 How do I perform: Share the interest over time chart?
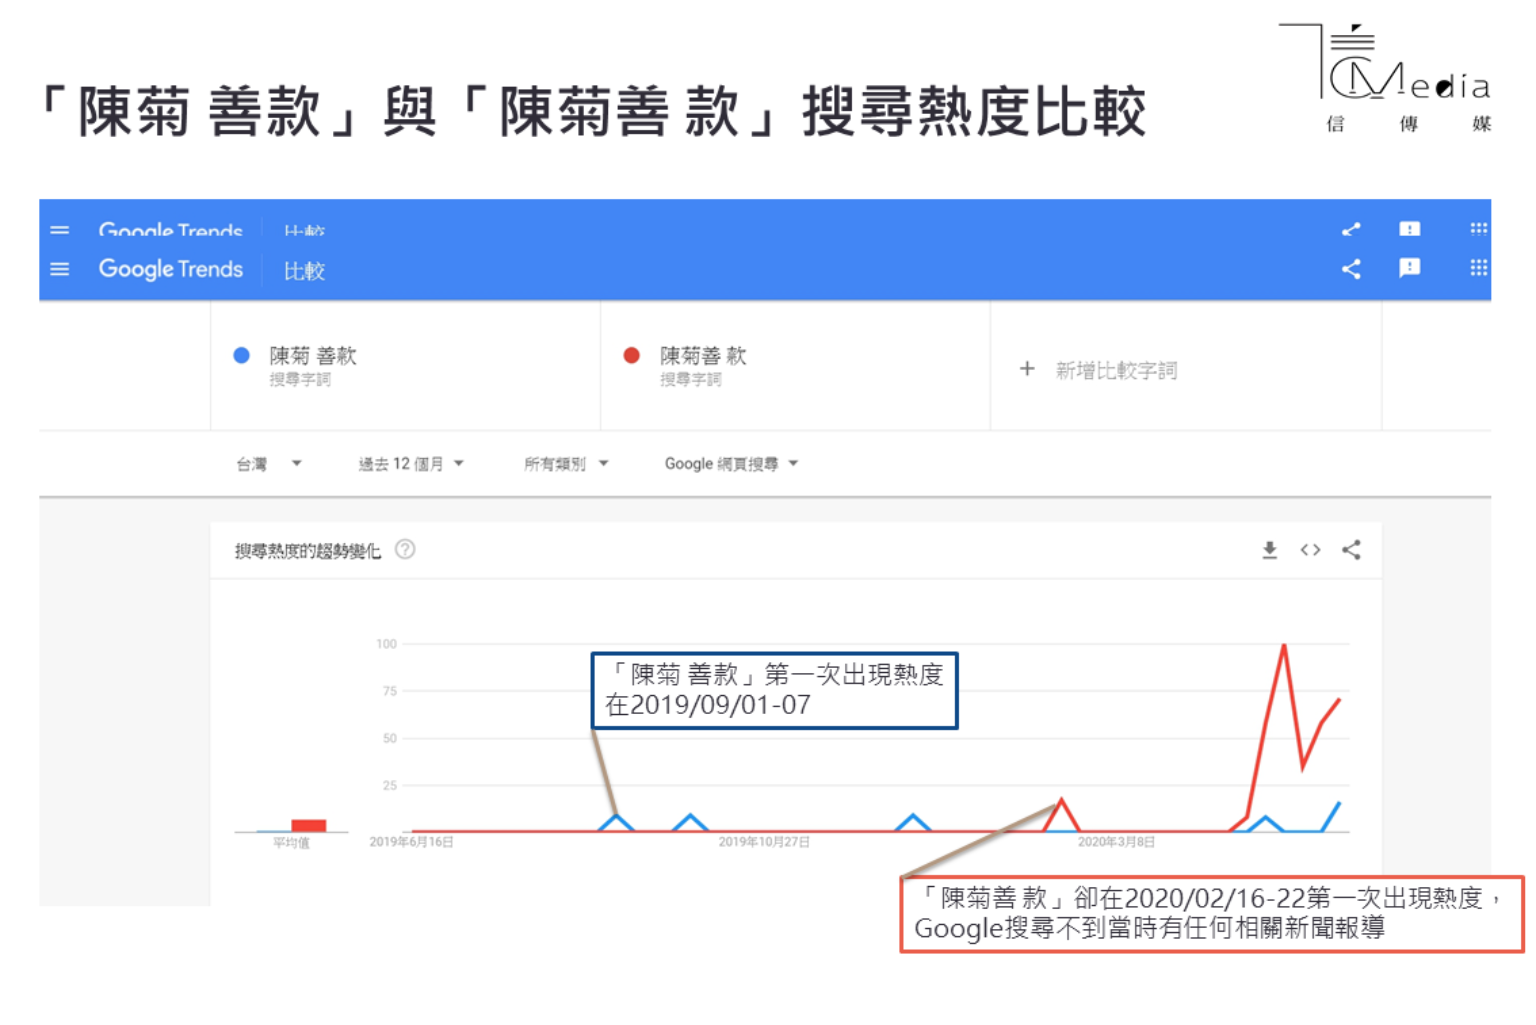pos(1351,550)
